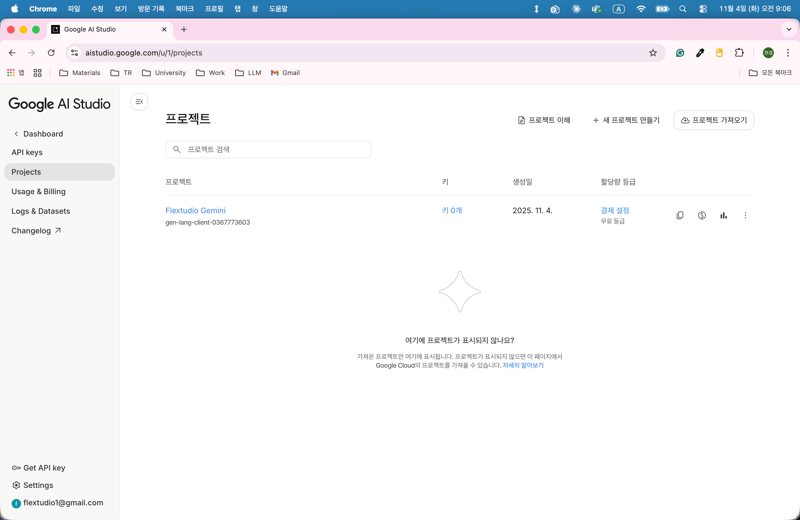
Task: Click the 키 0개 link
Action: [452, 210]
